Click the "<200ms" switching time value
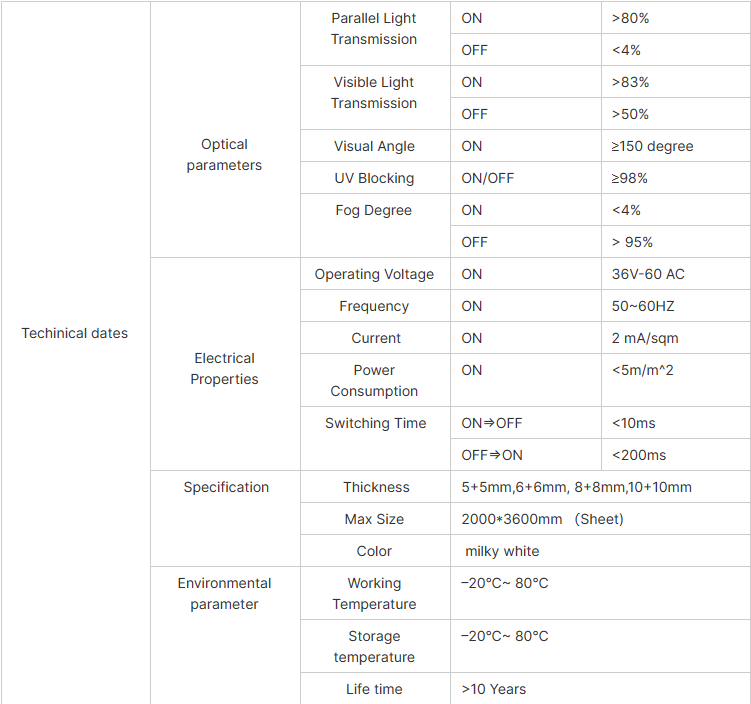Image resolution: width=751 pixels, height=704 pixels. click(x=639, y=455)
